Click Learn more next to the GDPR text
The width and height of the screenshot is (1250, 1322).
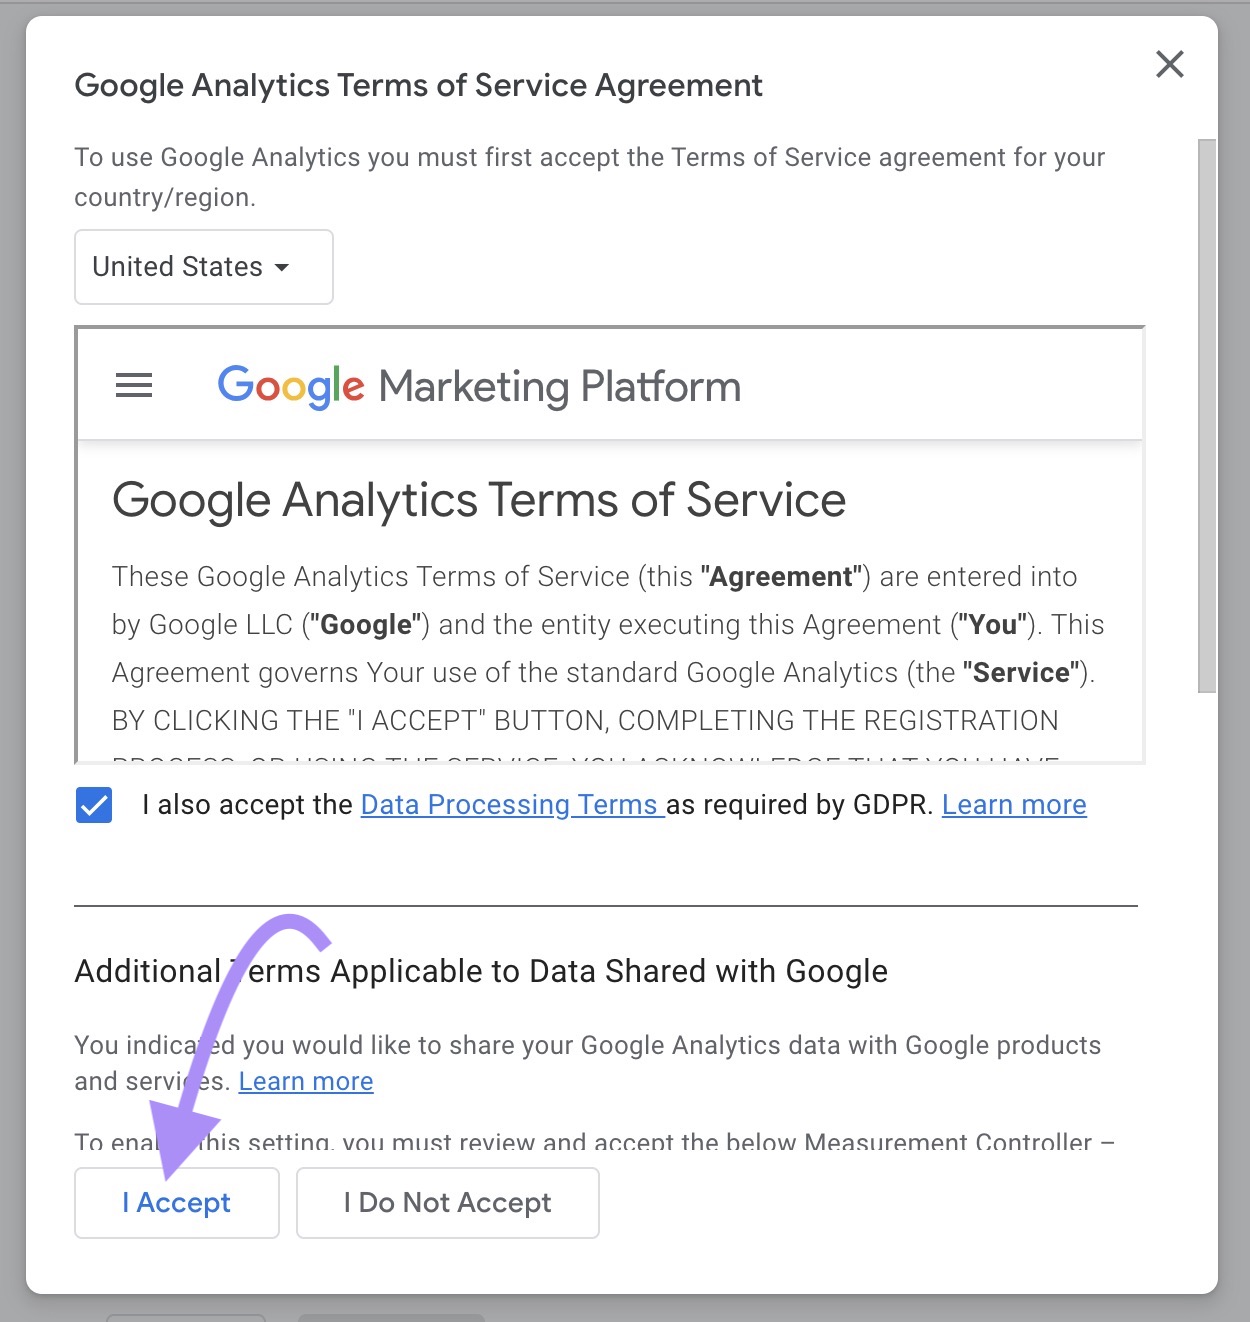tap(1013, 804)
